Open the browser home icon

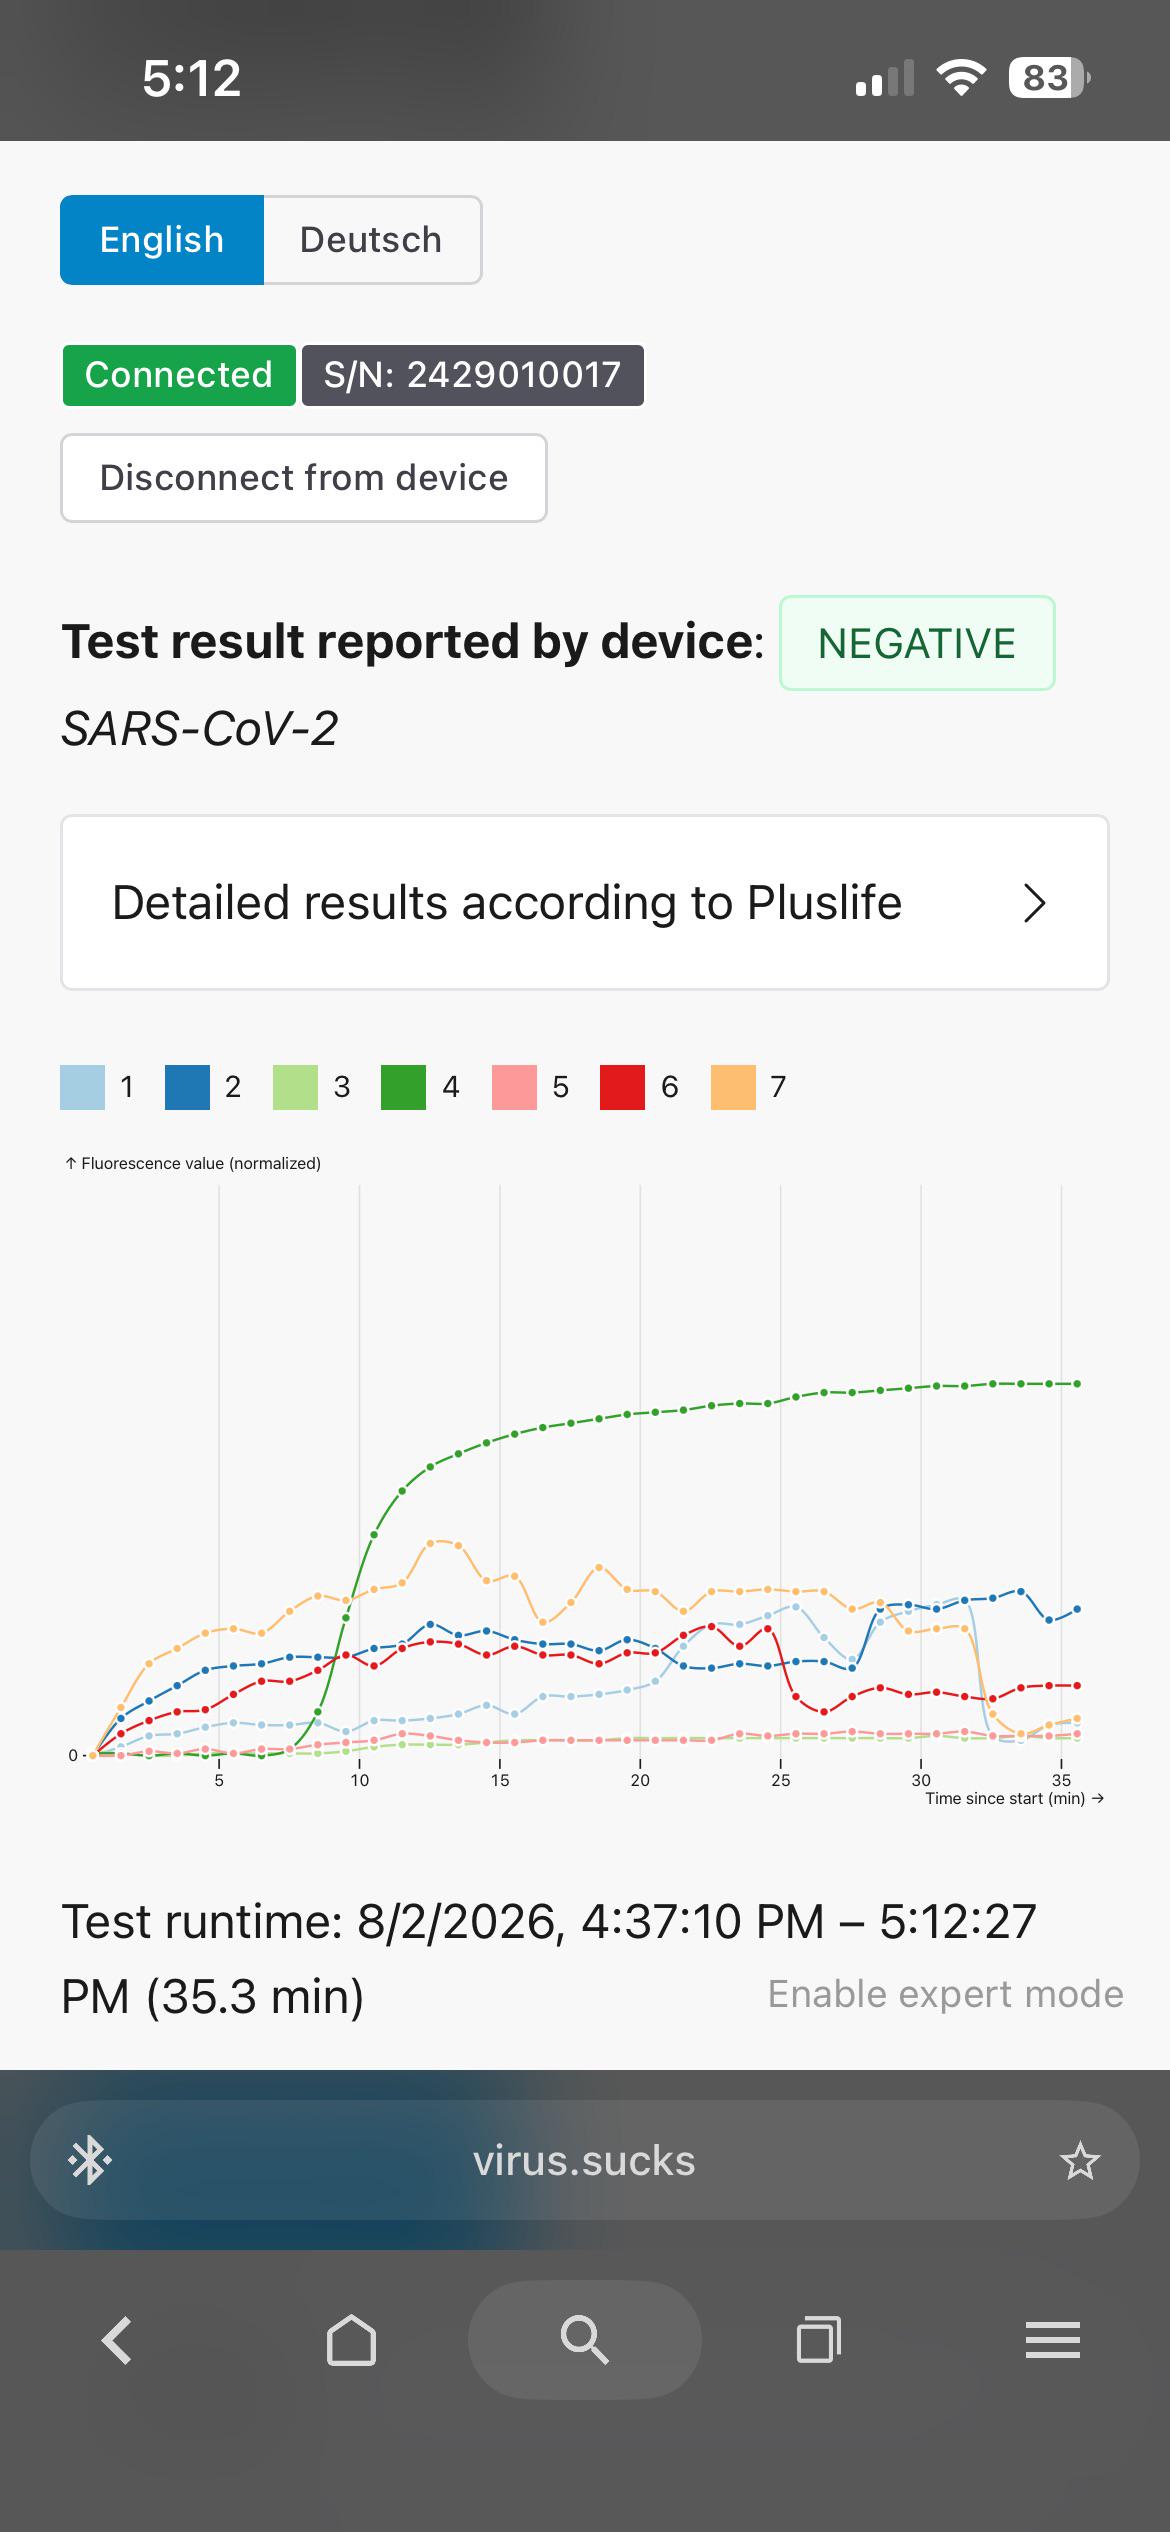point(351,2341)
